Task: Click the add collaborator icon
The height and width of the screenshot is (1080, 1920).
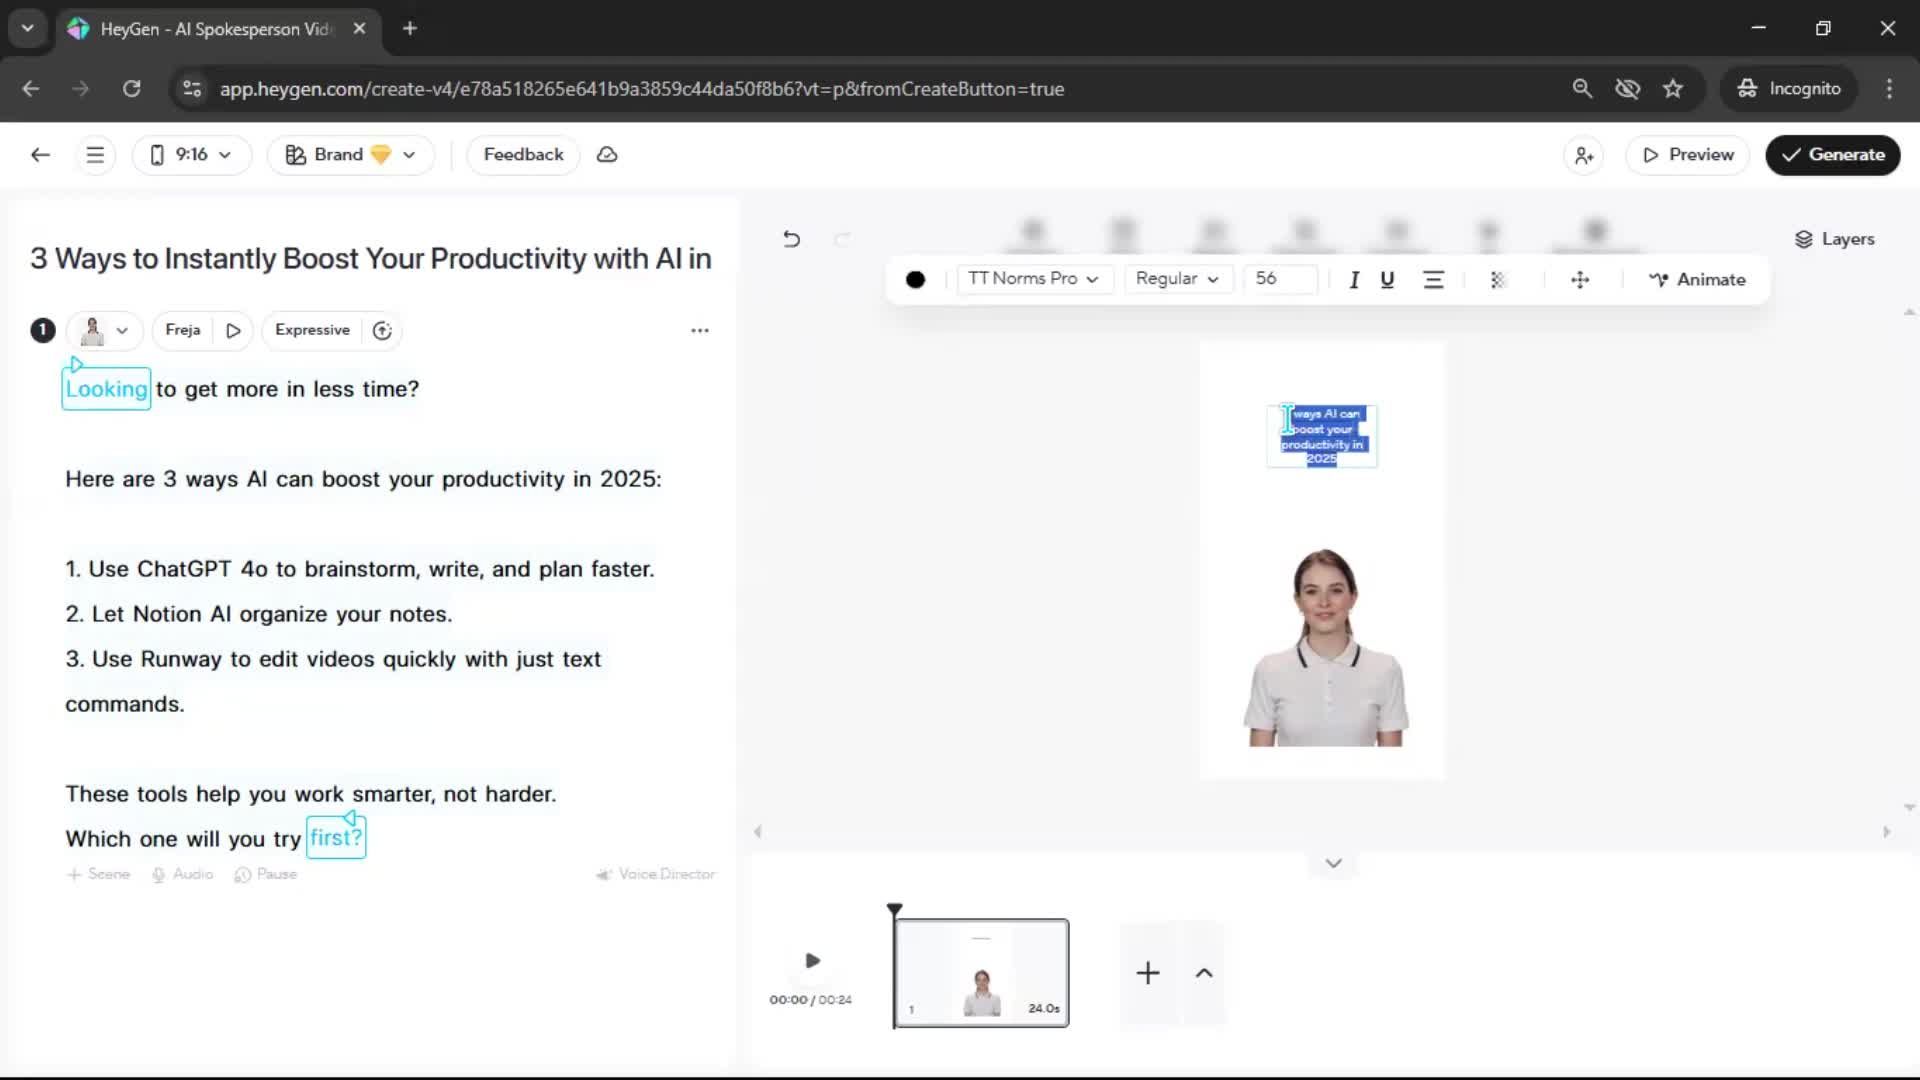Action: pyautogui.click(x=1584, y=155)
